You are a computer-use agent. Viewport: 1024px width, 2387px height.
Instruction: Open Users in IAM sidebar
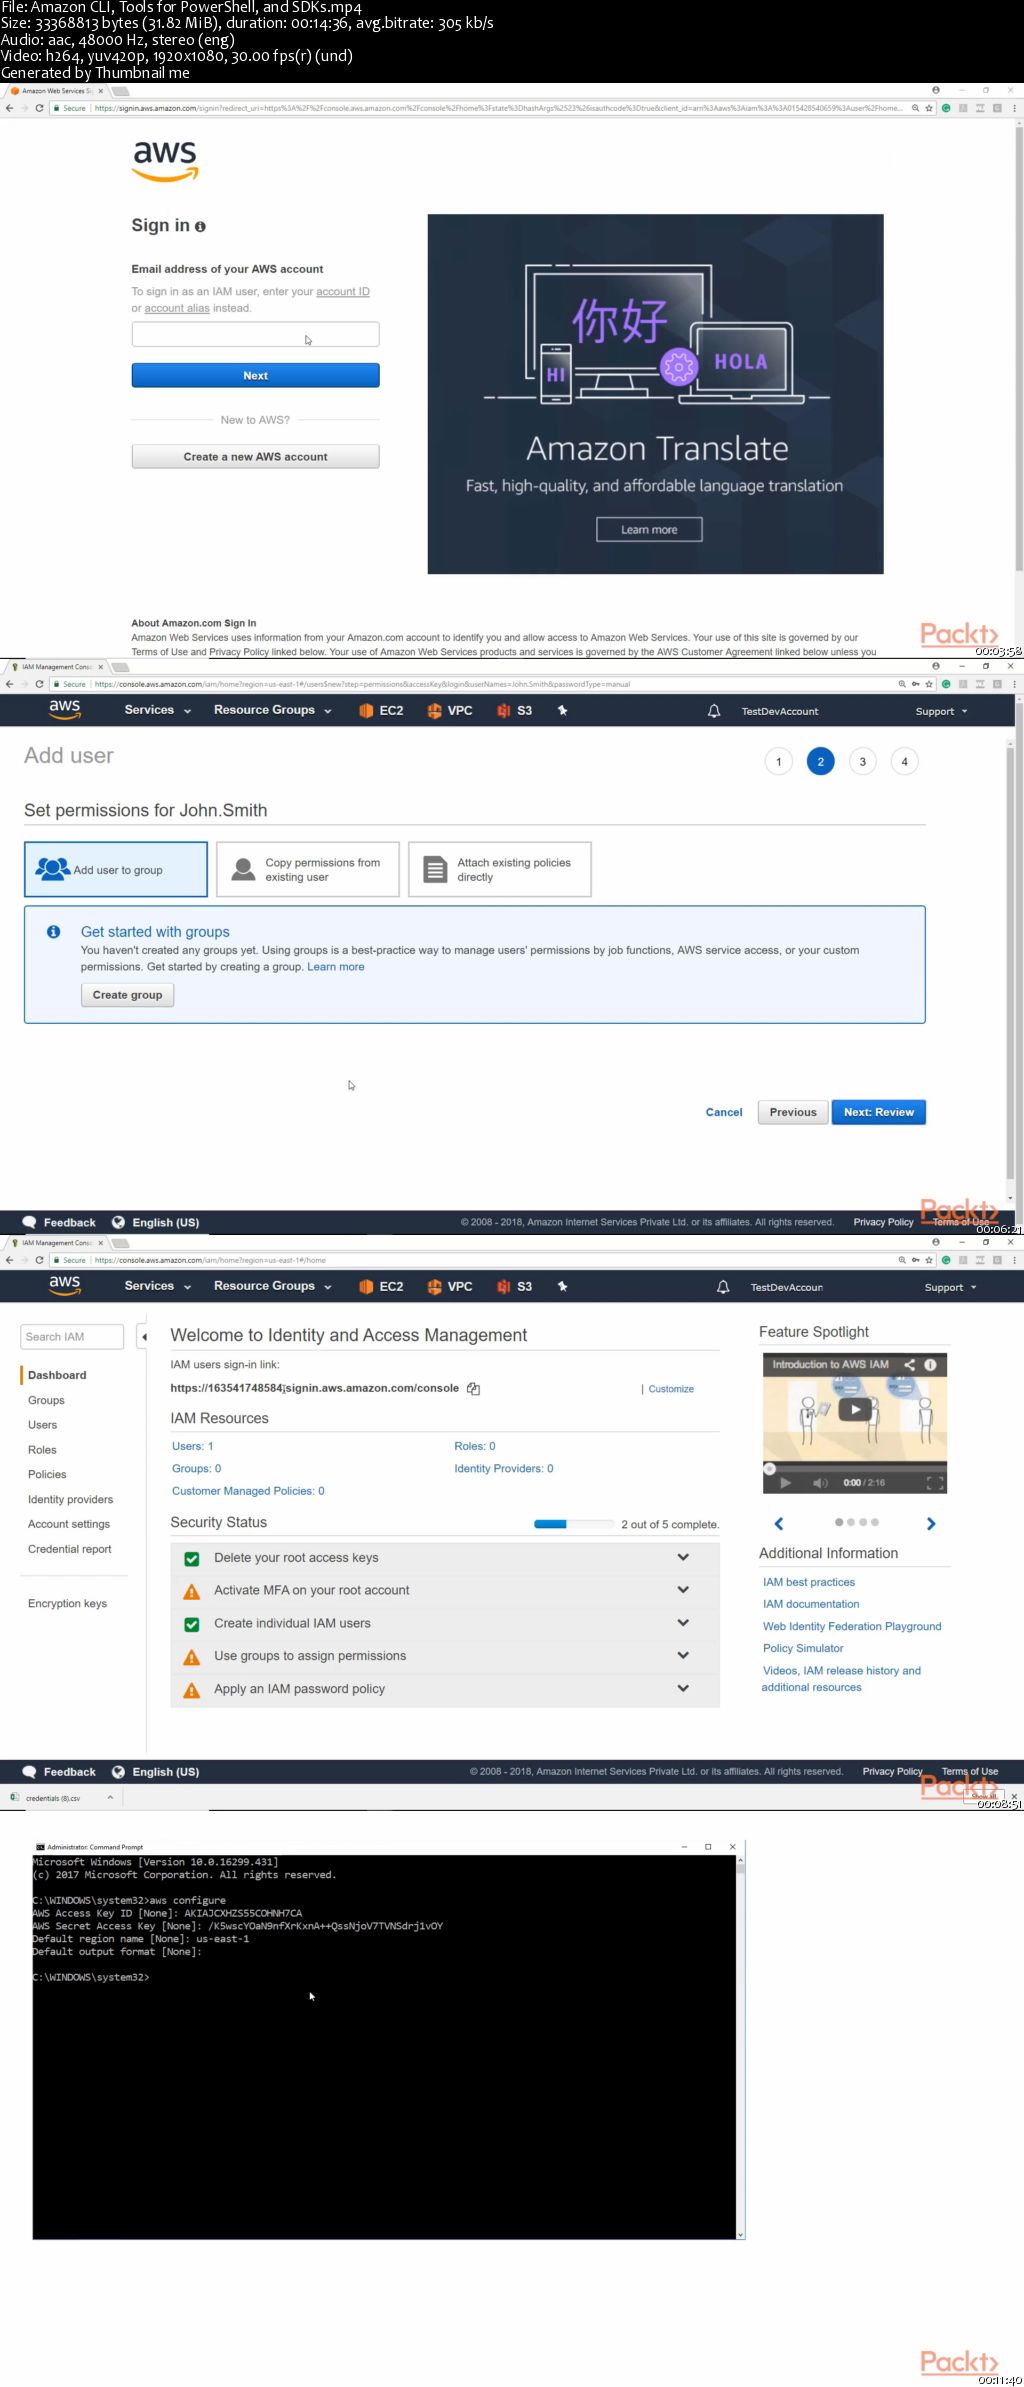point(42,1425)
